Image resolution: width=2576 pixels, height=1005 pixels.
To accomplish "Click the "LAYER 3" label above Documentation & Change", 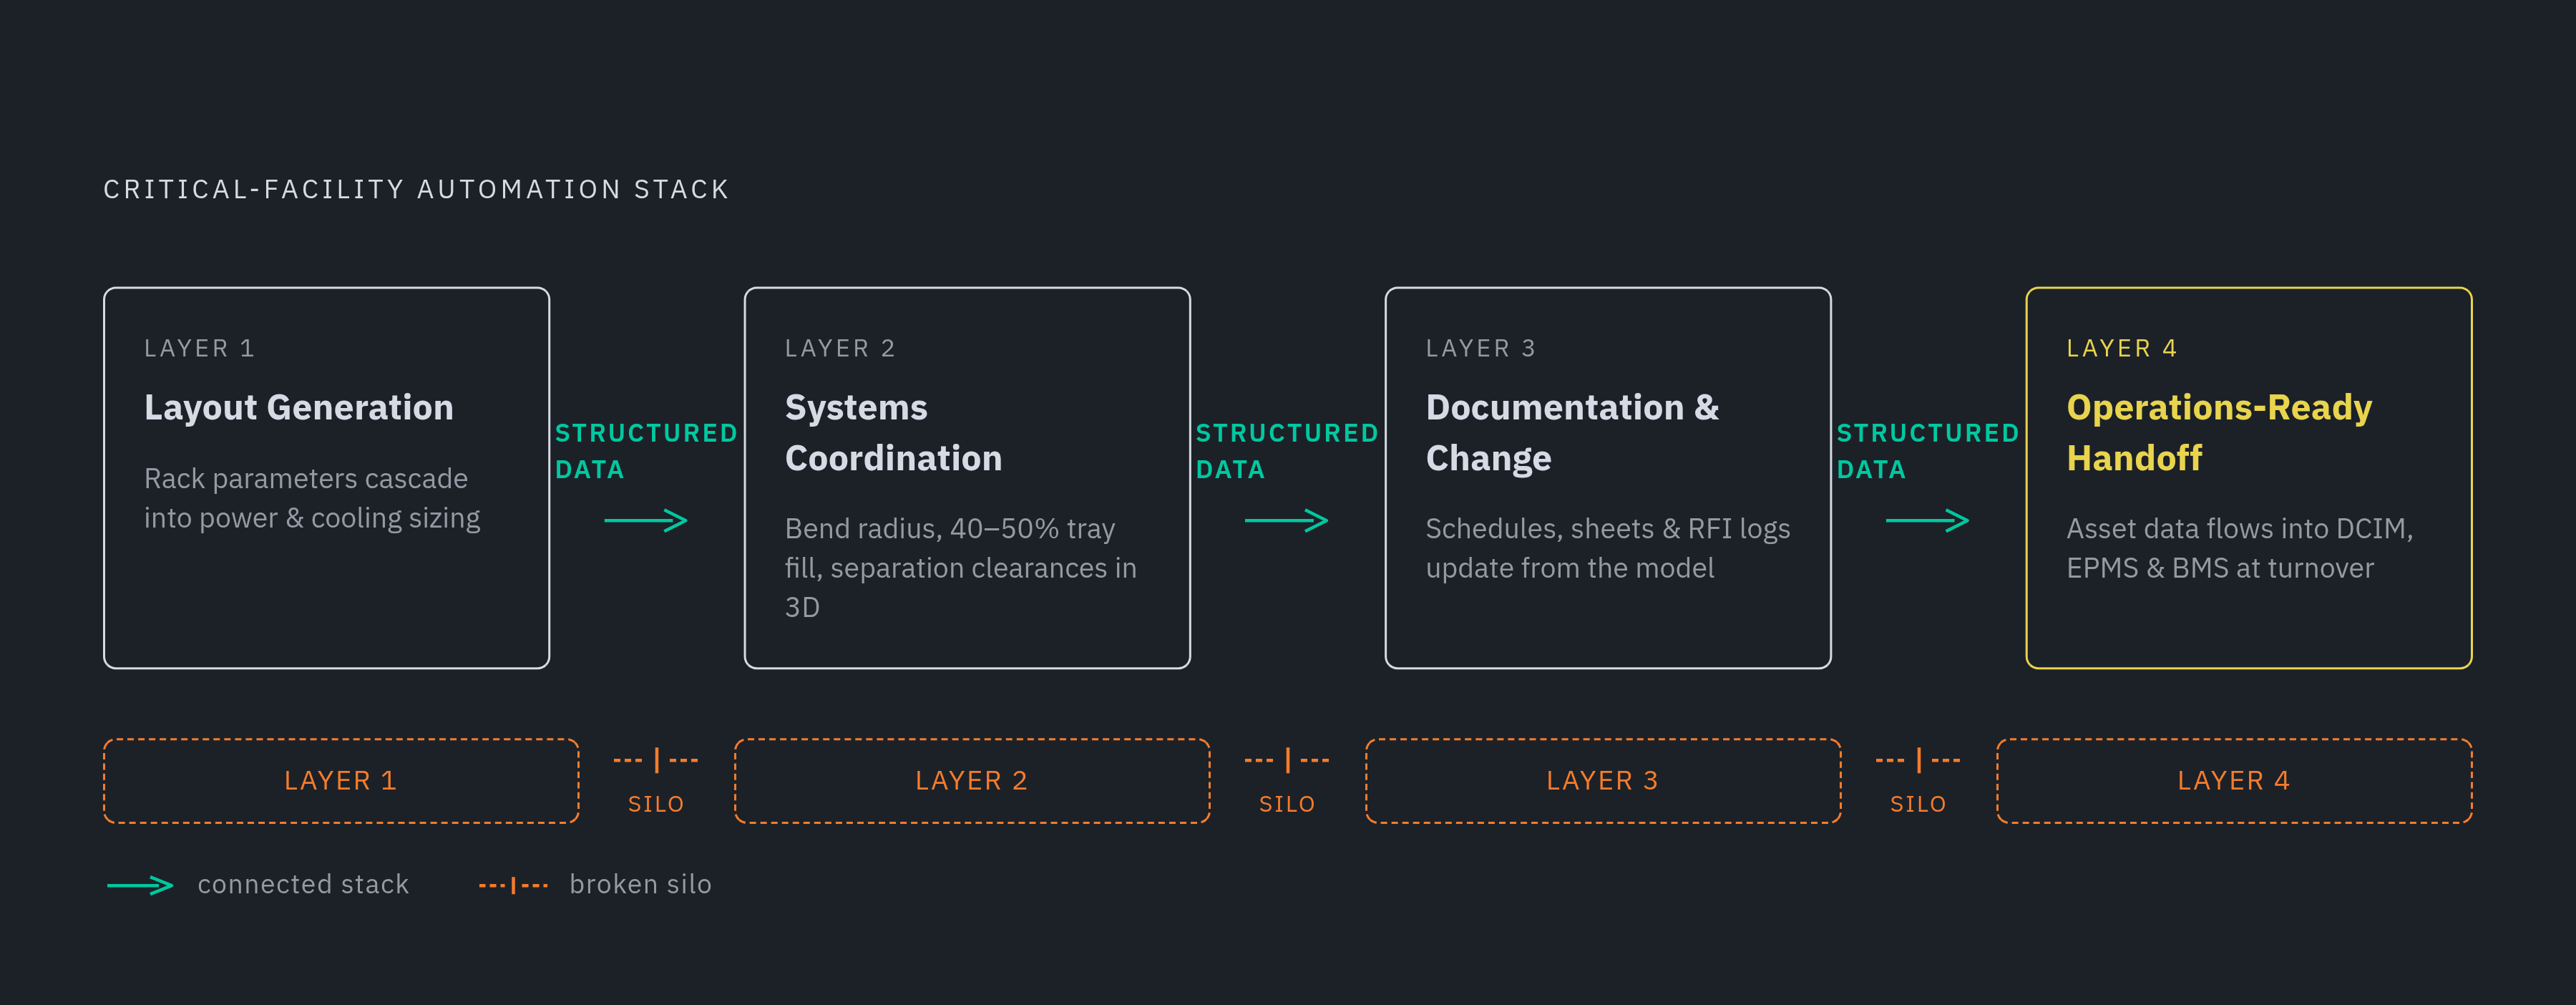I will [1481, 348].
